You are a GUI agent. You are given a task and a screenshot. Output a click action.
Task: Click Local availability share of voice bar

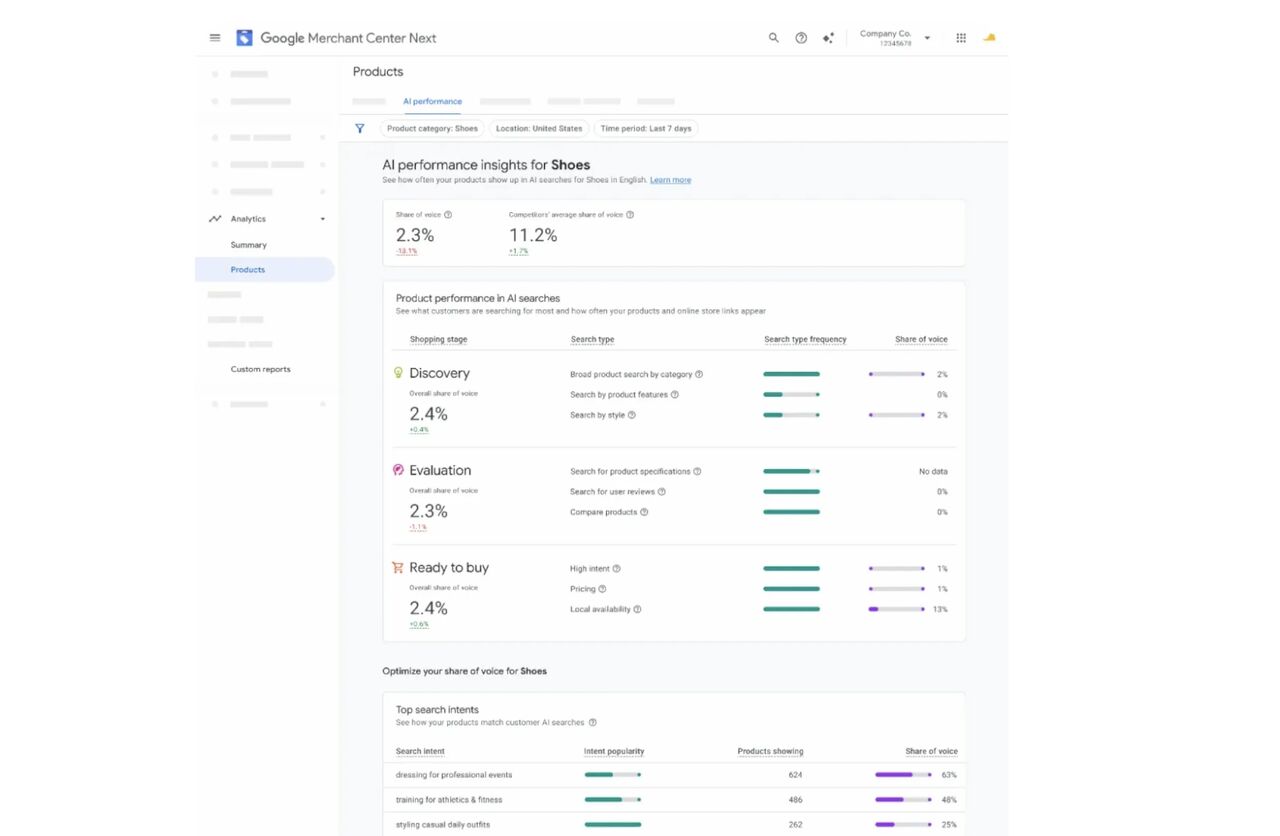pos(897,609)
